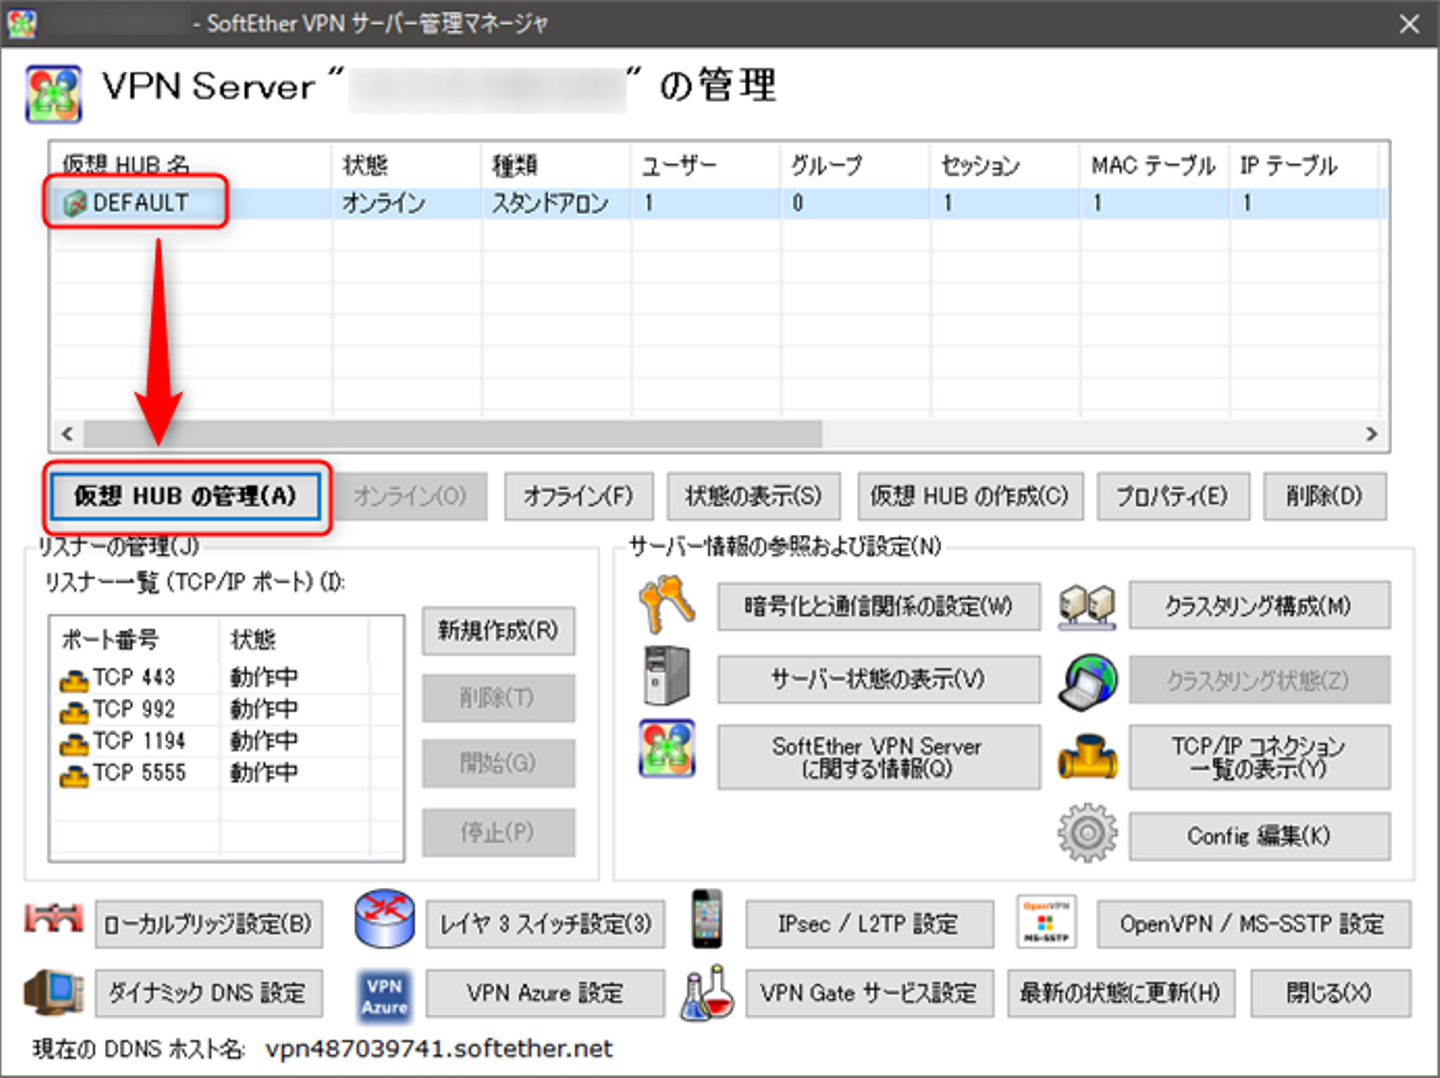The width and height of the screenshot is (1440, 1078).
Task: Click the hub list scroll right arrow
Action: (x=1372, y=434)
